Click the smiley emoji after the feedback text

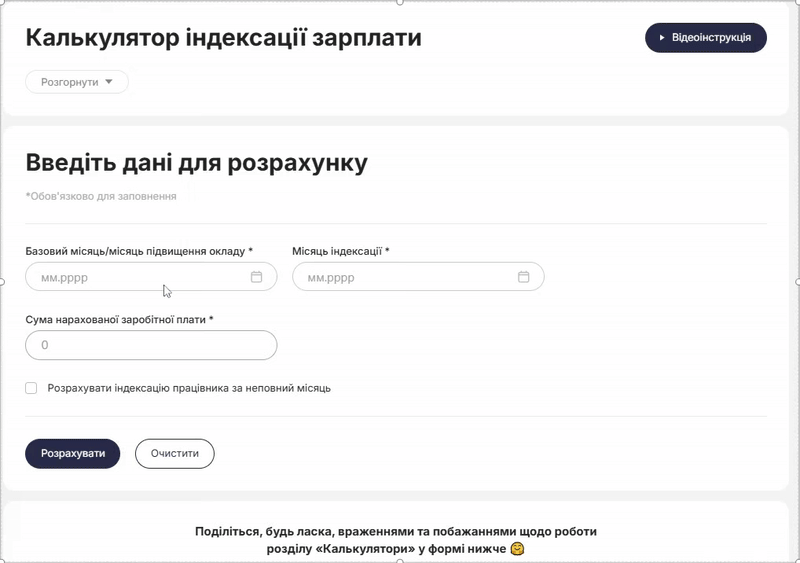pyautogui.click(x=517, y=549)
